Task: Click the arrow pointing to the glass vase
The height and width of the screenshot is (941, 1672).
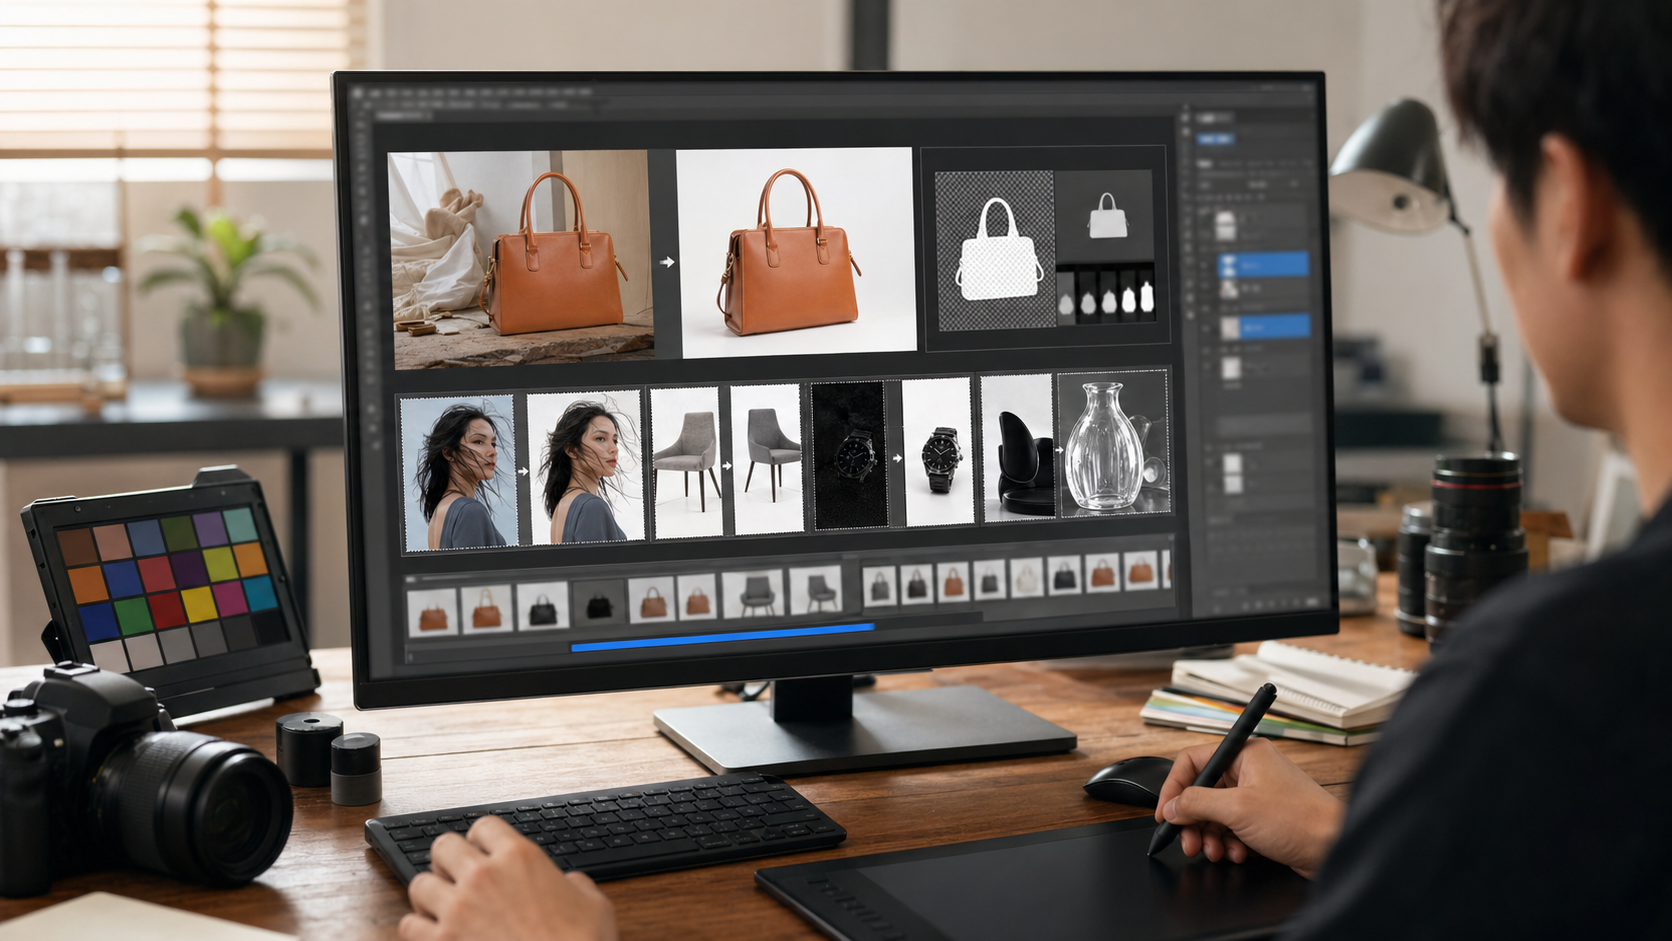Action: (1059, 450)
